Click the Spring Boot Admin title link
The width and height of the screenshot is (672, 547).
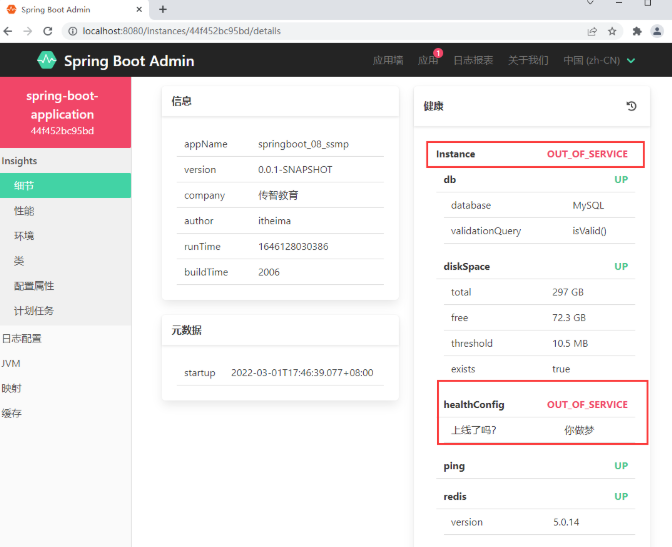[x=129, y=61]
